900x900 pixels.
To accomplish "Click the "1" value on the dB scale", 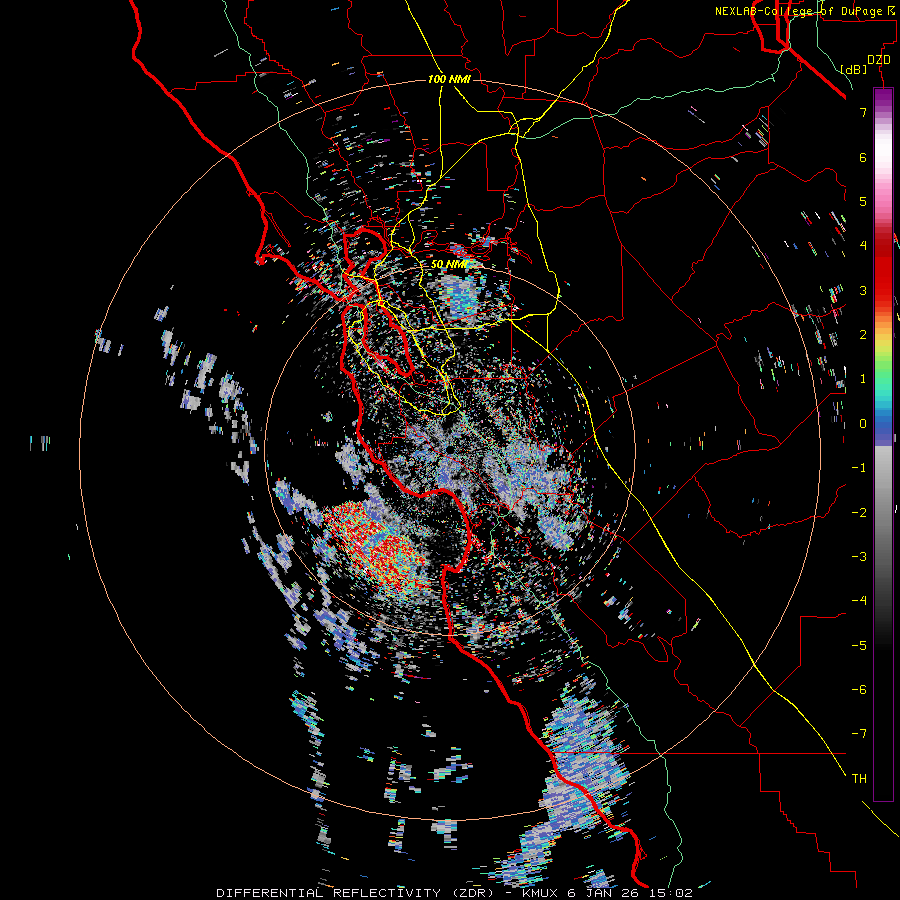I will [x=863, y=379].
